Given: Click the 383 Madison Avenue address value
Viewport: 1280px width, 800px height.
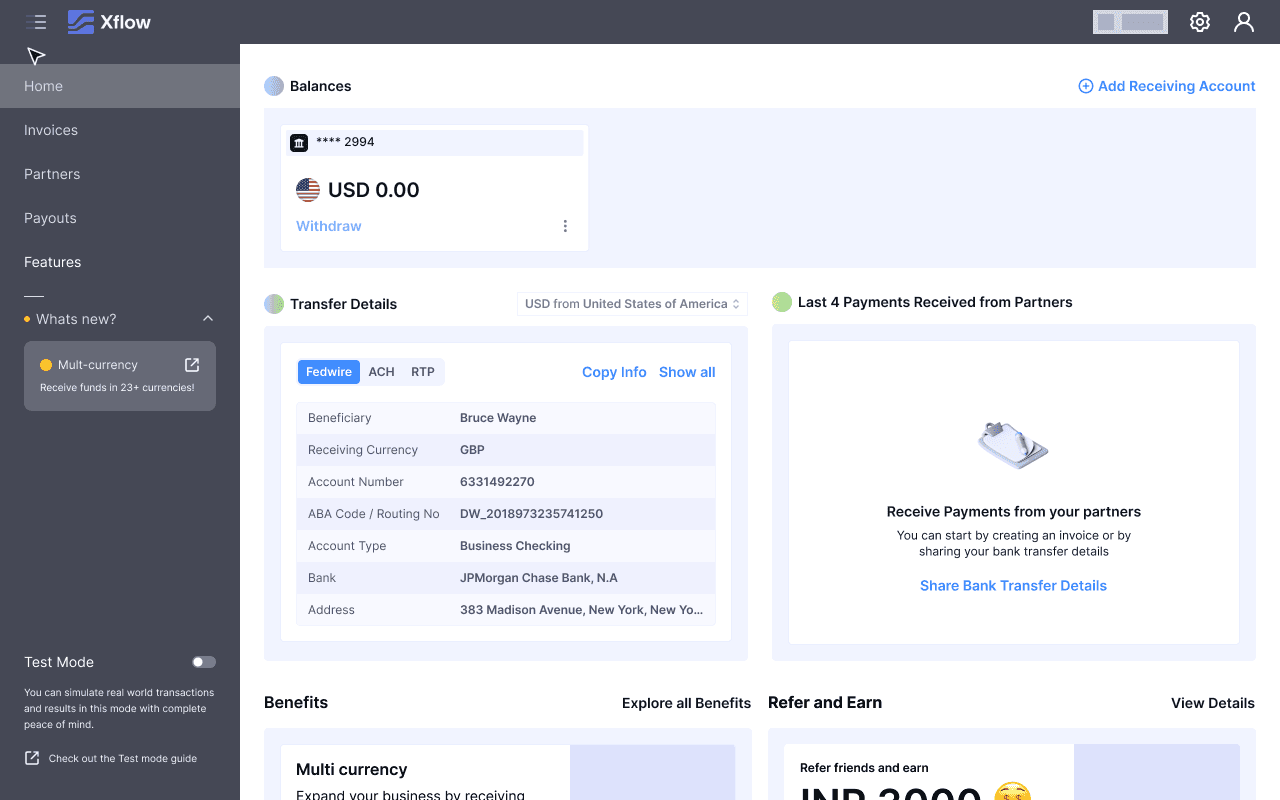Looking at the screenshot, I should pyautogui.click(x=581, y=610).
